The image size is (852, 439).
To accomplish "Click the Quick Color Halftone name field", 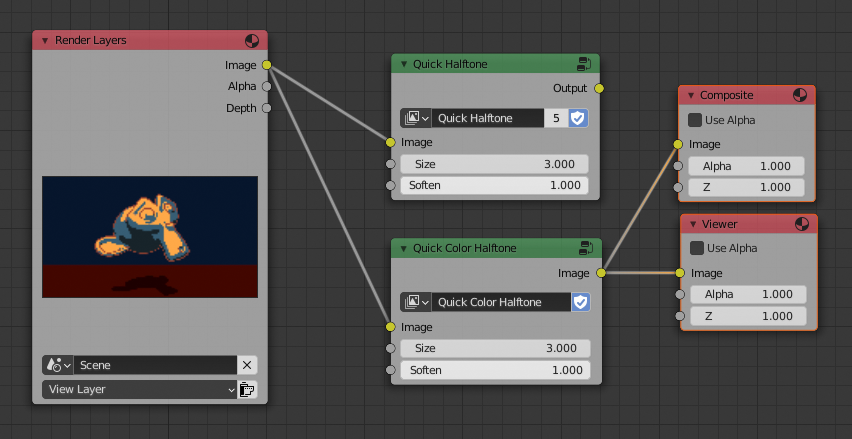I will point(502,302).
